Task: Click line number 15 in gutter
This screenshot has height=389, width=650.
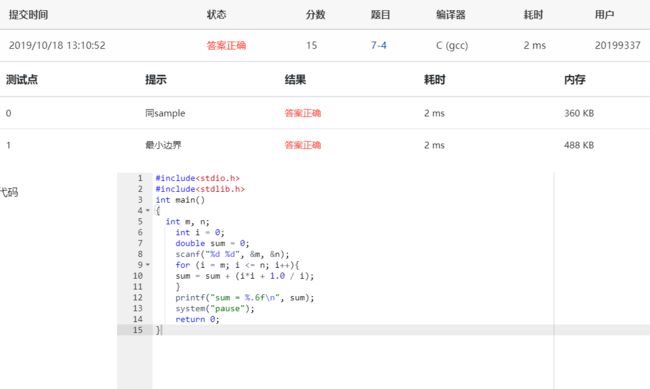Action: [x=137, y=330]
